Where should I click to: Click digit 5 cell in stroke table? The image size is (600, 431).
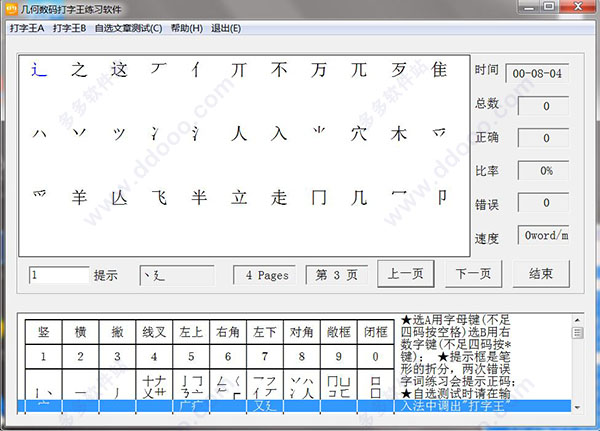click(x=191, y=357)
